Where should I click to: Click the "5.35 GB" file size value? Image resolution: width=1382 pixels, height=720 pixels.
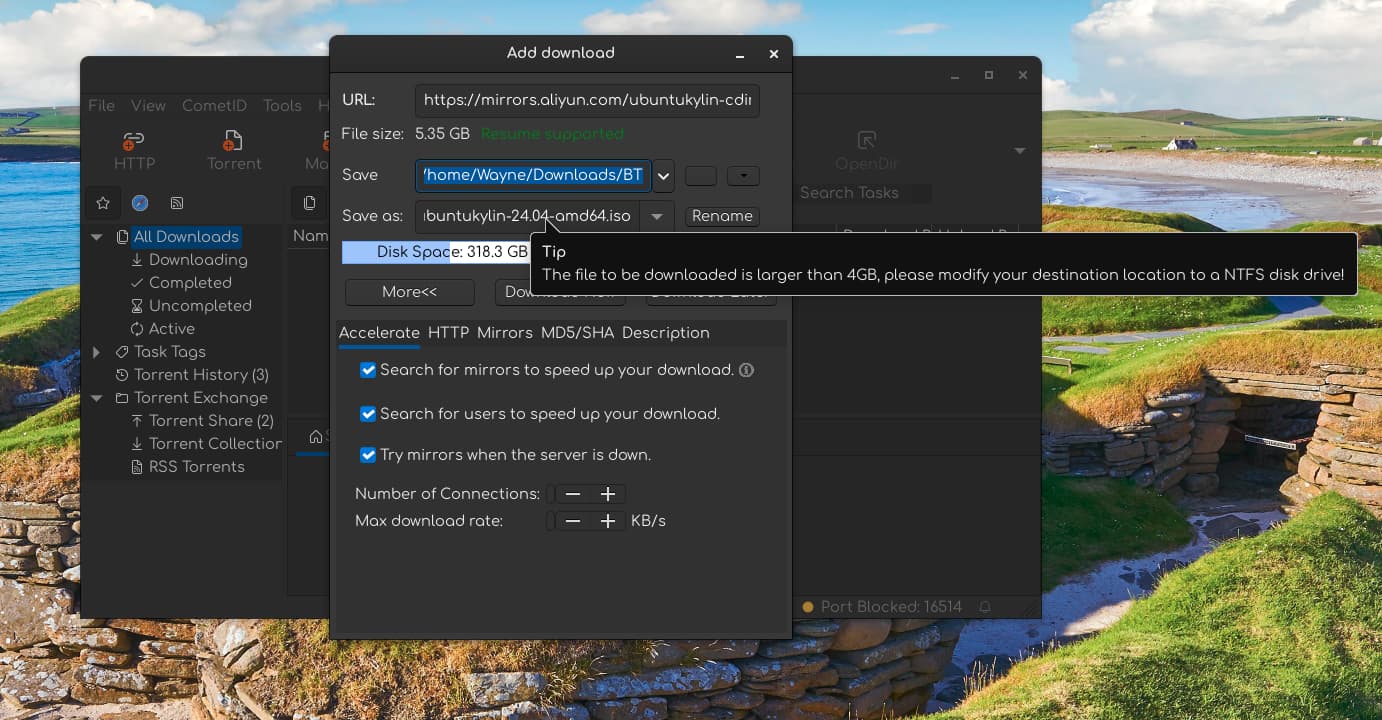442,134
